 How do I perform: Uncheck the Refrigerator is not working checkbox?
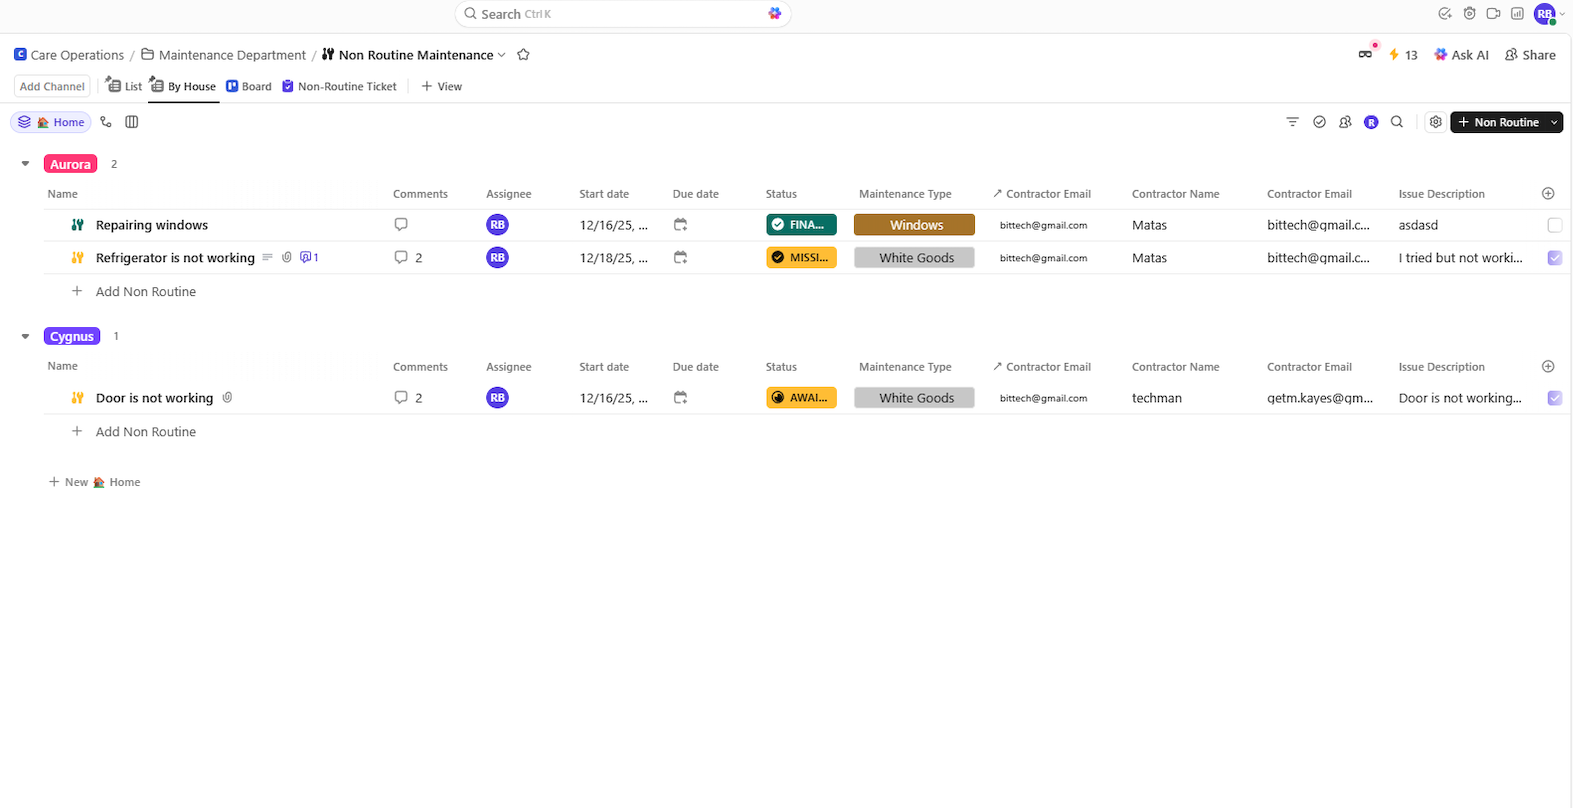point(1554,258)
